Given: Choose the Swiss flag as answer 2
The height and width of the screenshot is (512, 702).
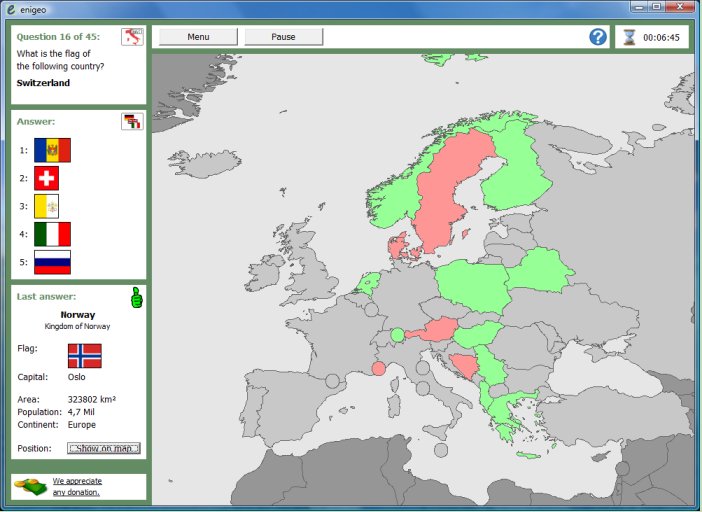Looking at the screenshot, I should (x=47, y=178).
